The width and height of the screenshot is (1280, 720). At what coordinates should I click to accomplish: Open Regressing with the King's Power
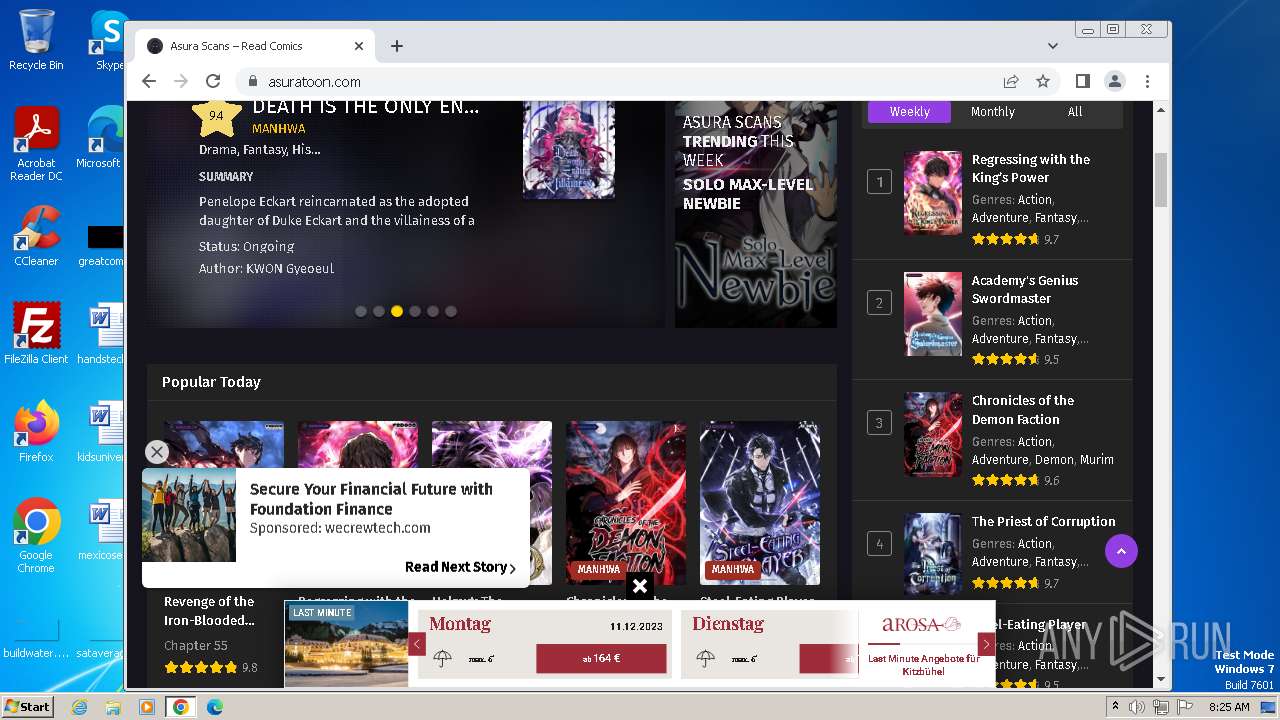[x=1031, y=168]
